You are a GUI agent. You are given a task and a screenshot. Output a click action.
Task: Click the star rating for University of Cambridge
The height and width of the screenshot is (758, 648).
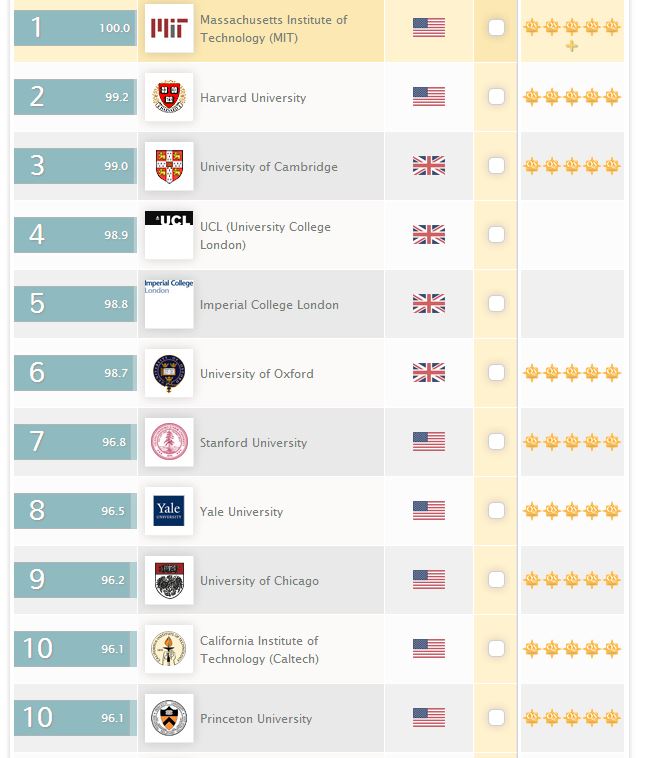click(572, 166)
